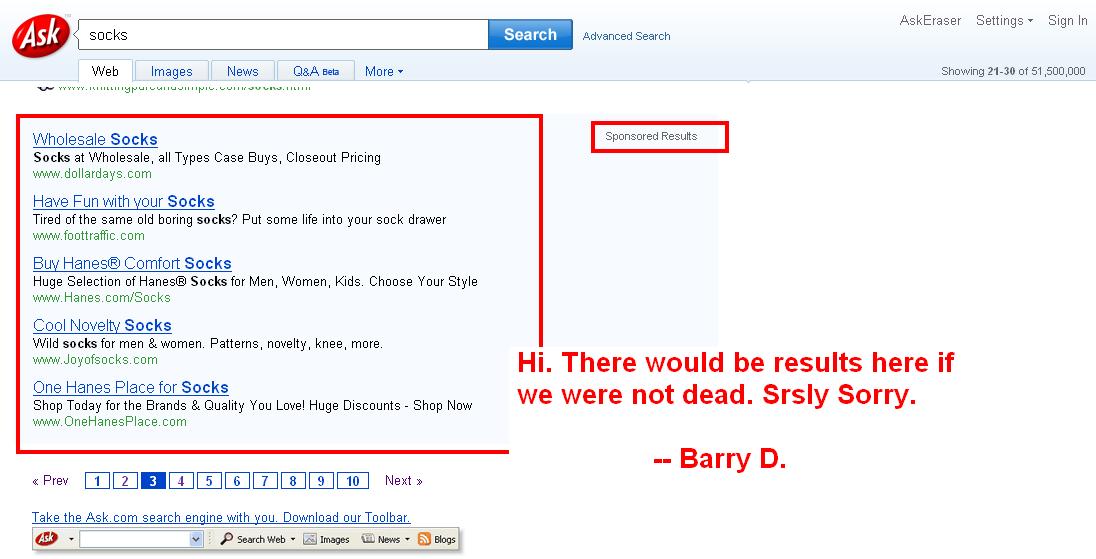Go to results page 9
1096x559 pixels.
321,481
